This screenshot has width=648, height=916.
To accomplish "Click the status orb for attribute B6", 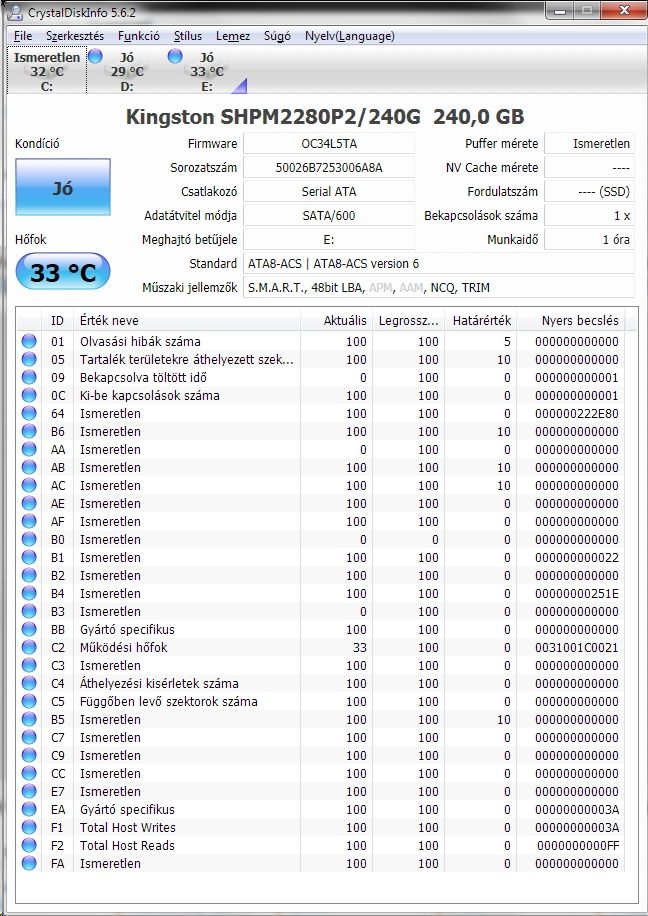I will pos(29,431).
